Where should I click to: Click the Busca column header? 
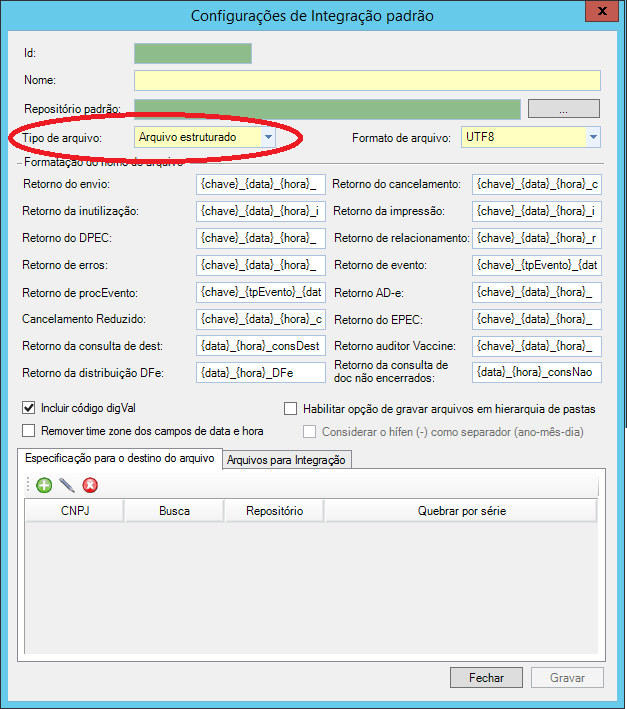pyautogui.click(x=174, y=511)
